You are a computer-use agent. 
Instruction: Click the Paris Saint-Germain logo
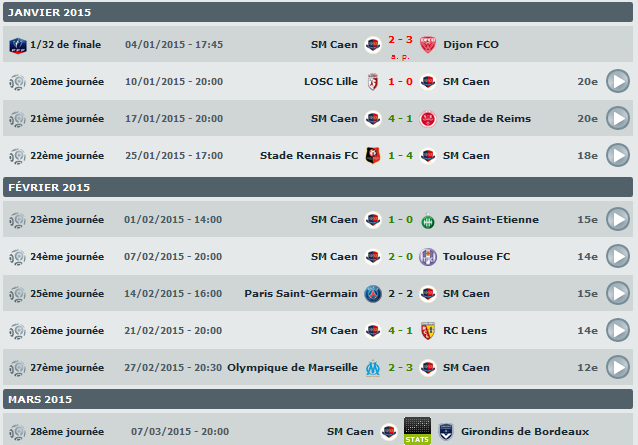(373, 294)
